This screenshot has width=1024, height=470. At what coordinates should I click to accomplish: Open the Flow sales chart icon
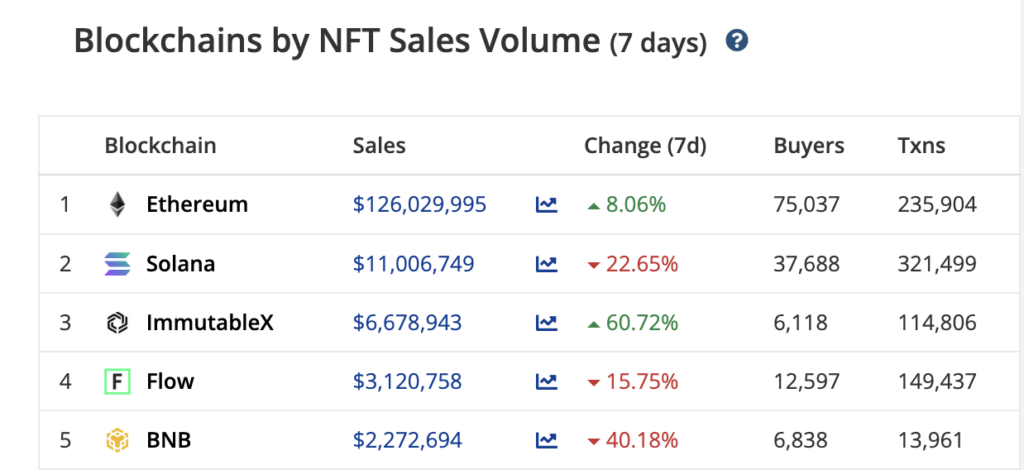coord(546,381)
